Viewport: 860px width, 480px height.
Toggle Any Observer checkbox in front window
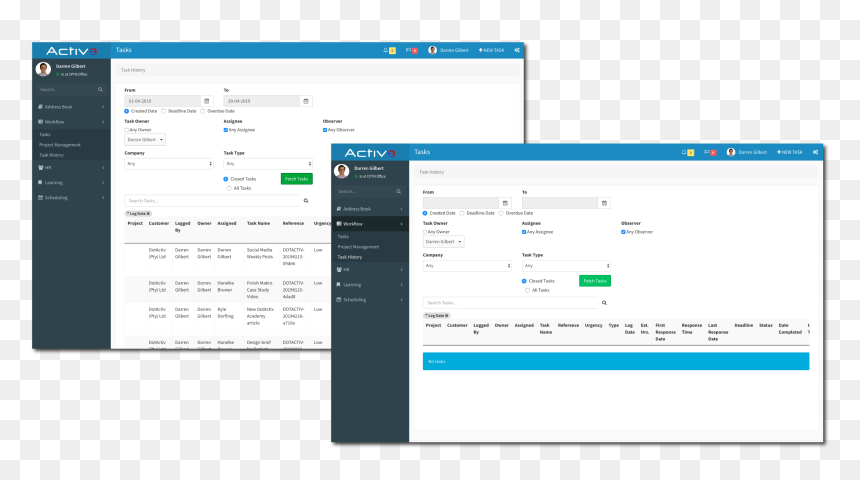coord(623,232)
